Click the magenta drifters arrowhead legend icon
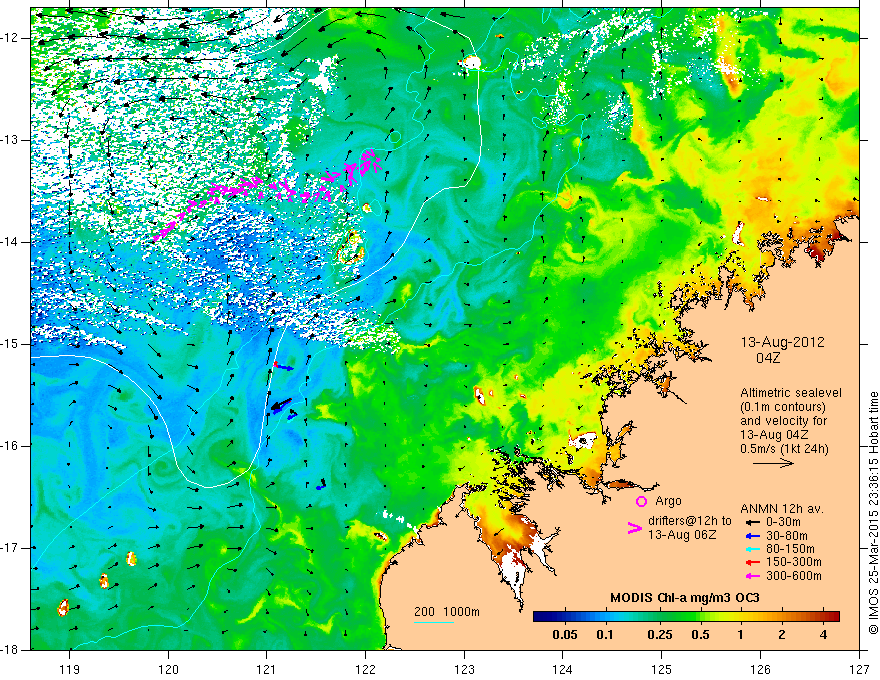 [634, 528]
